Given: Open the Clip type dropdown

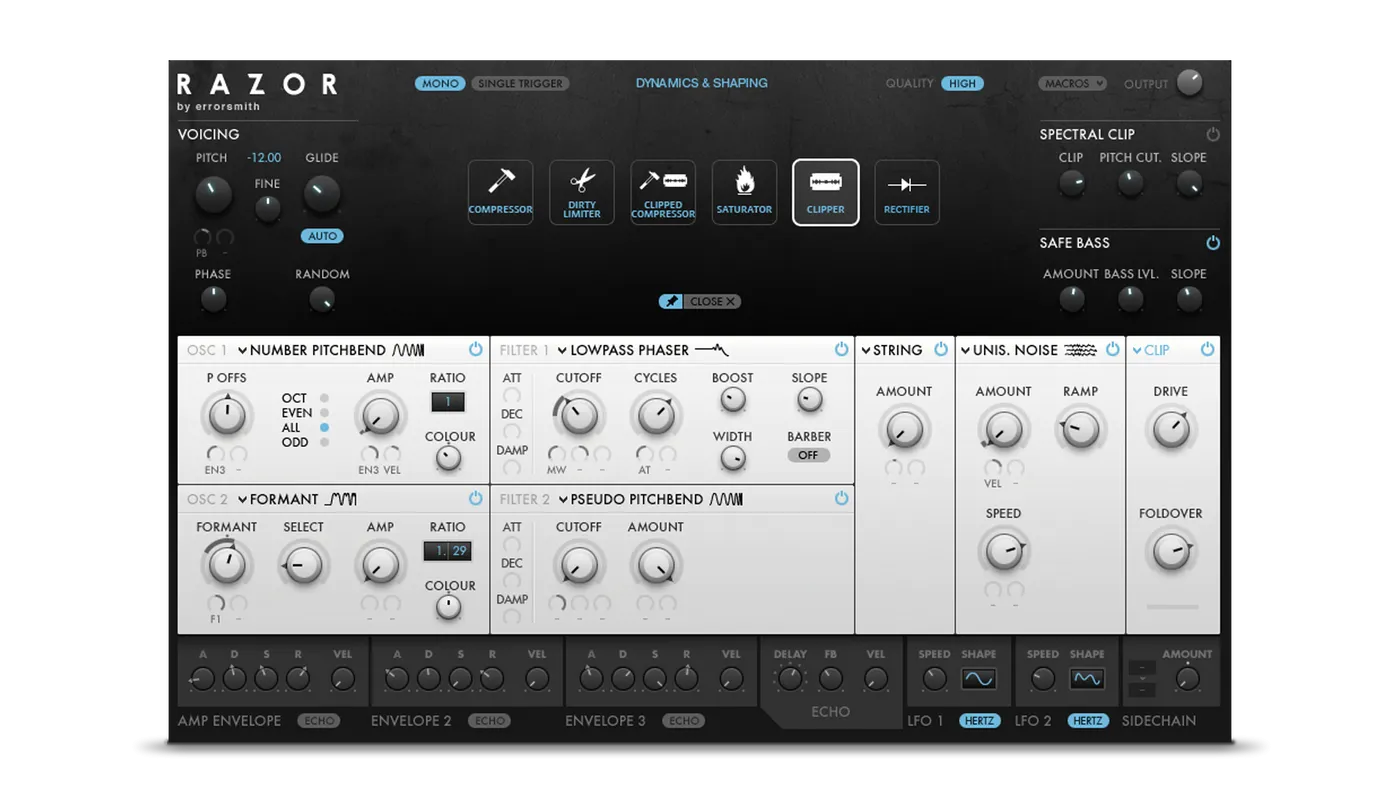Looking at the screenshot, I should point(1151,350).
